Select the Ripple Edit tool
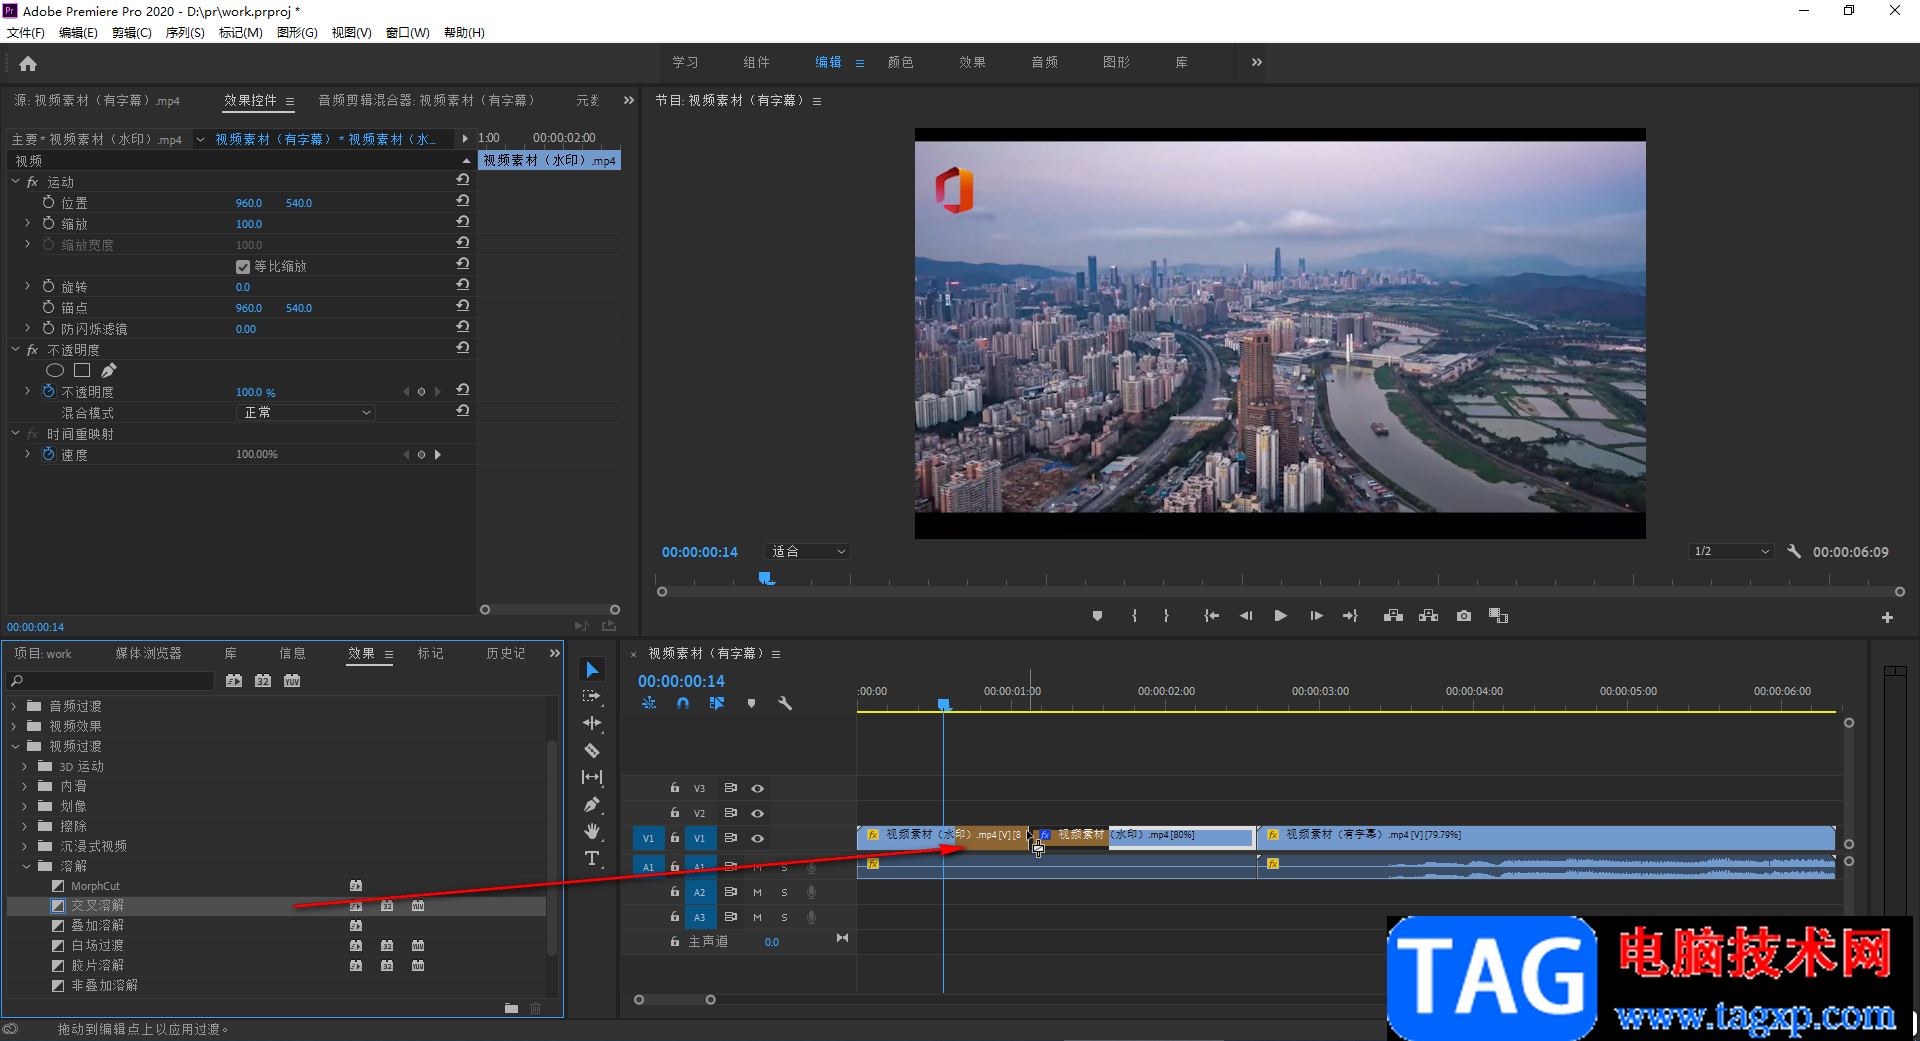The width and height of the screenshot is (1920, 1041). coord(592,723)
